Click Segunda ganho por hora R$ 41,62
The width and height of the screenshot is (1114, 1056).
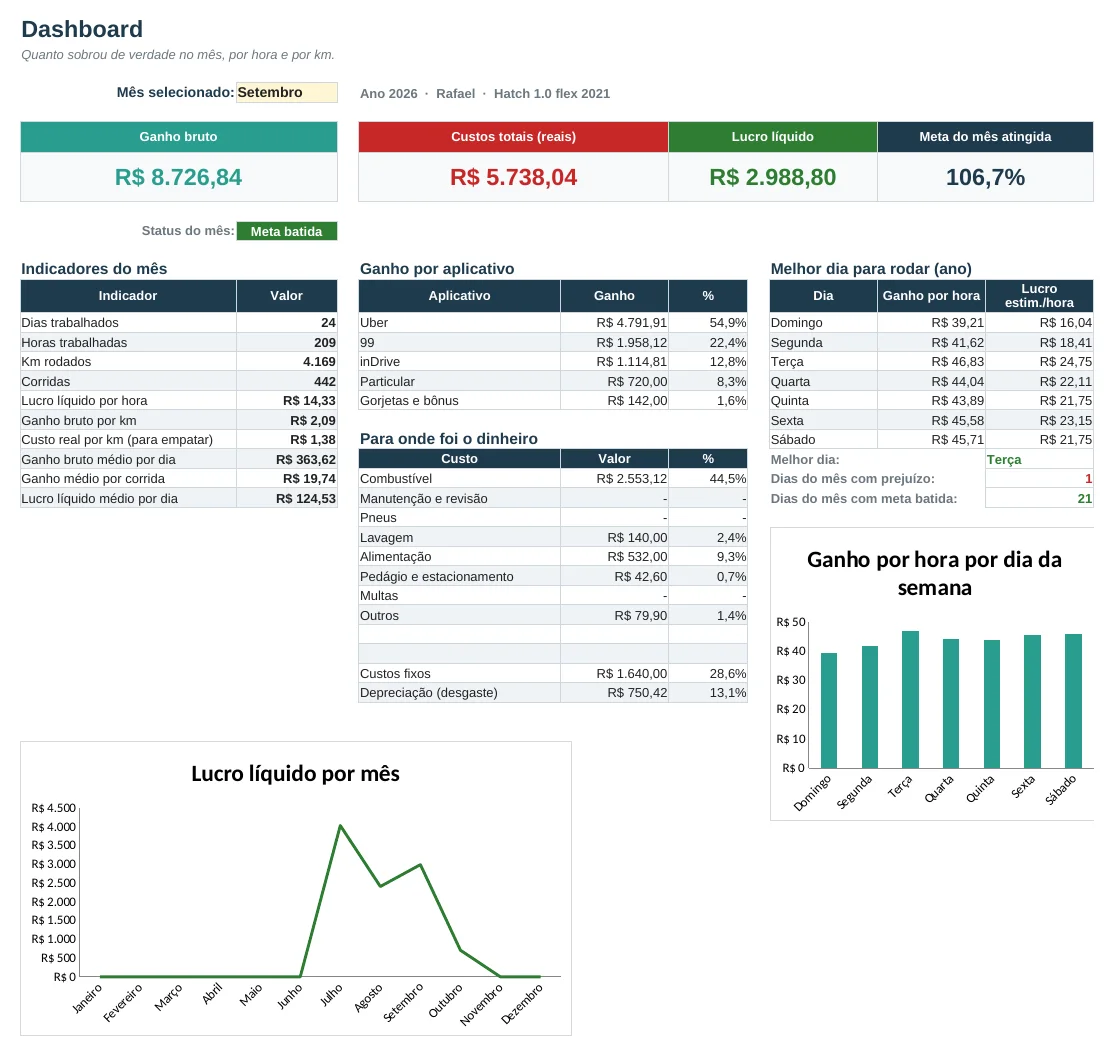(x=931, y=343)
